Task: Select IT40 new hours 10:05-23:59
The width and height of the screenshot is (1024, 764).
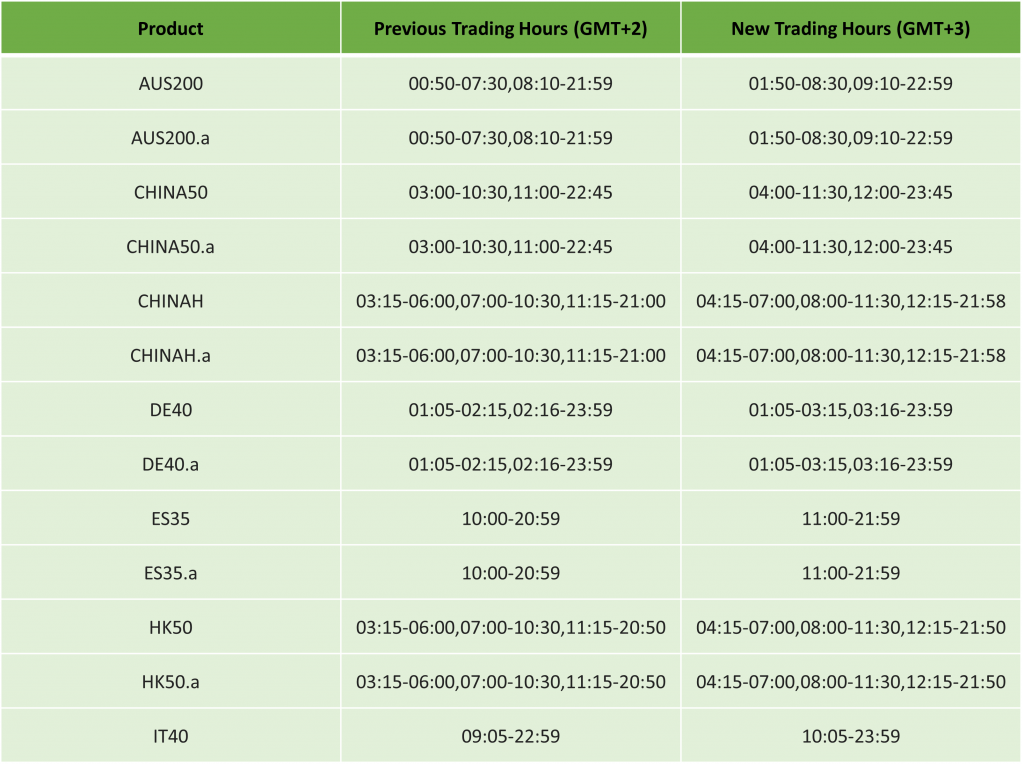Action: (851, 737)
